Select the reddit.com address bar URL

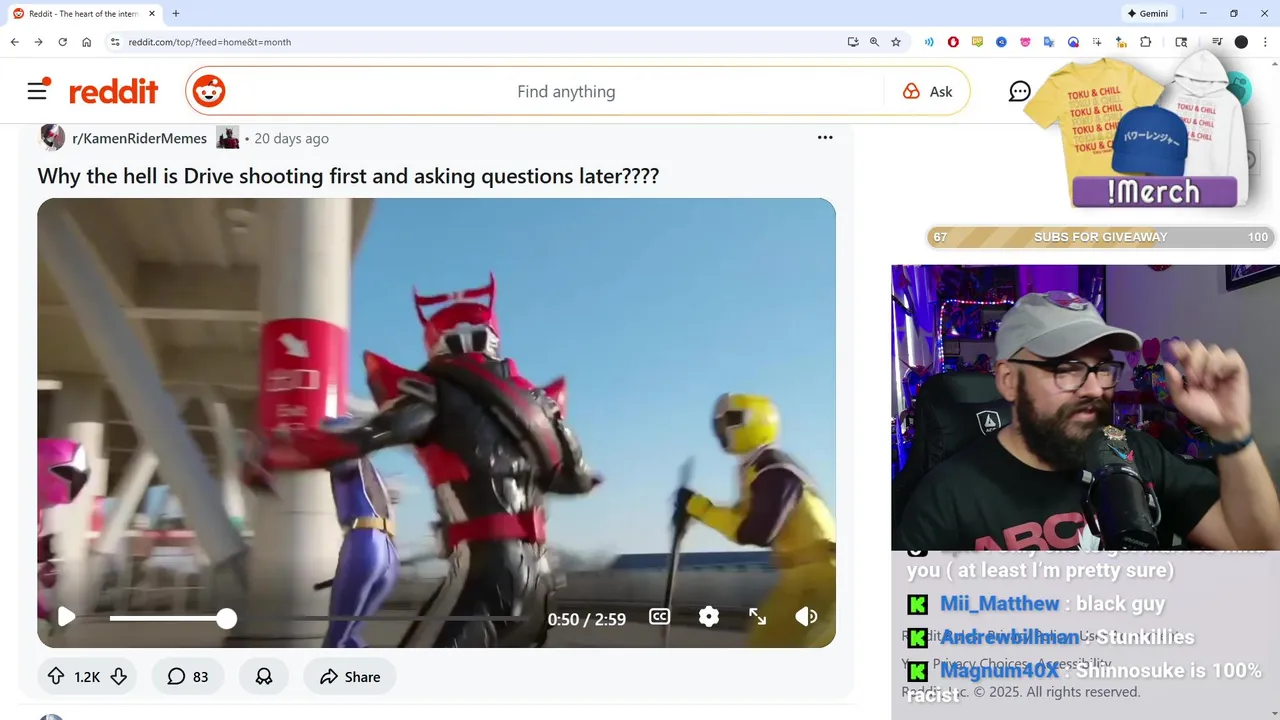pyautogui.click(x=210, y=42)
